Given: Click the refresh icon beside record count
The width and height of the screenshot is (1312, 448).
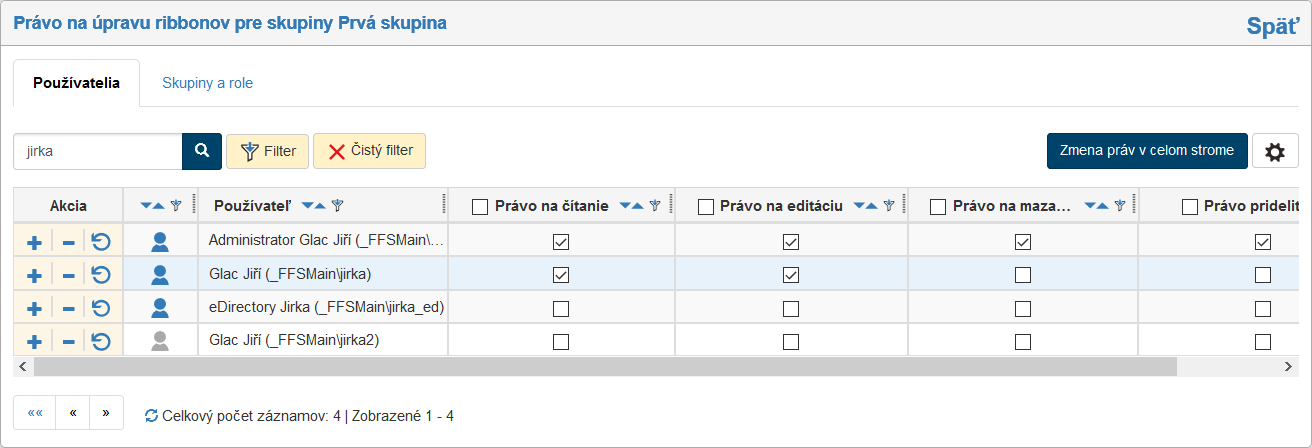Looking at the screenshot, I should [x=151, y=415].
